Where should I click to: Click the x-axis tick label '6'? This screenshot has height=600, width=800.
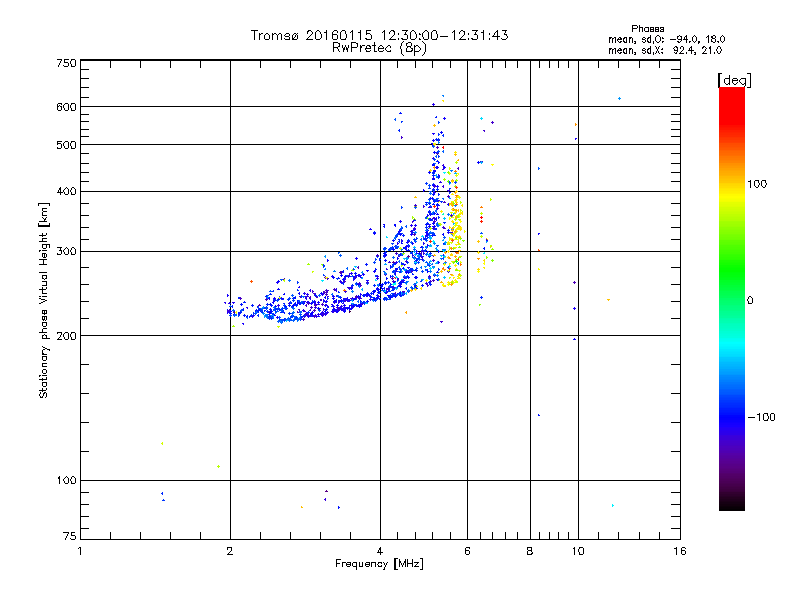tap(467, 551)
